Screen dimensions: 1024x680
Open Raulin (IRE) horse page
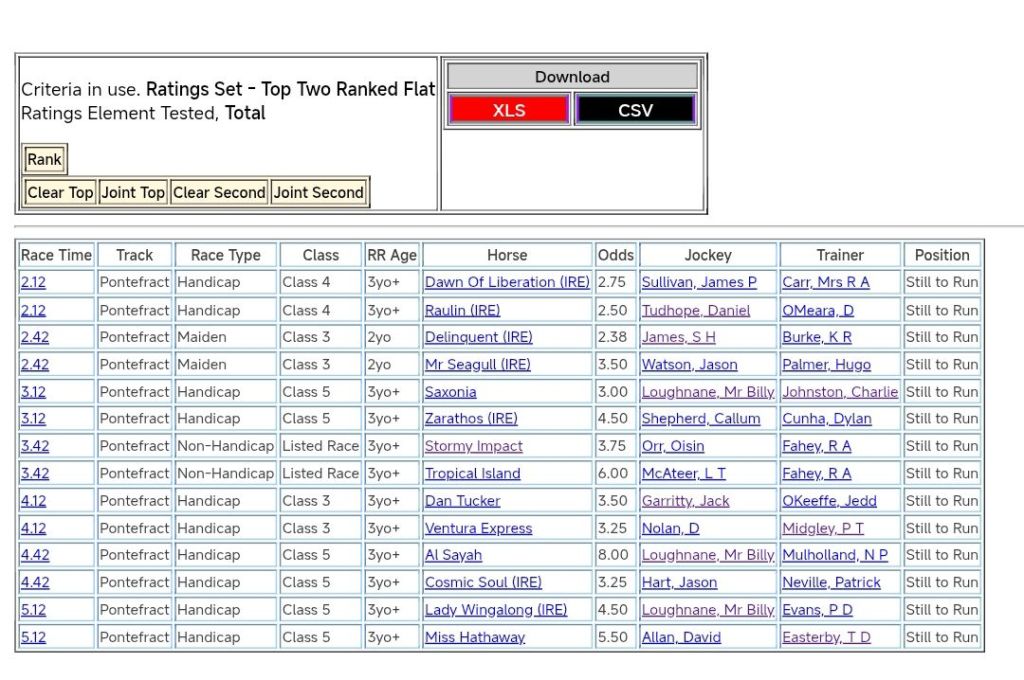click(462, 310)
